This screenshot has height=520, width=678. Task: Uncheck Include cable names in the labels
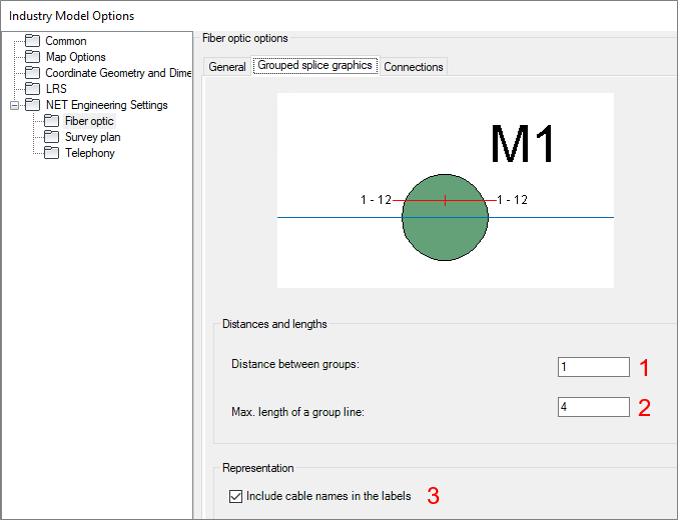click(x=235, y=496)
